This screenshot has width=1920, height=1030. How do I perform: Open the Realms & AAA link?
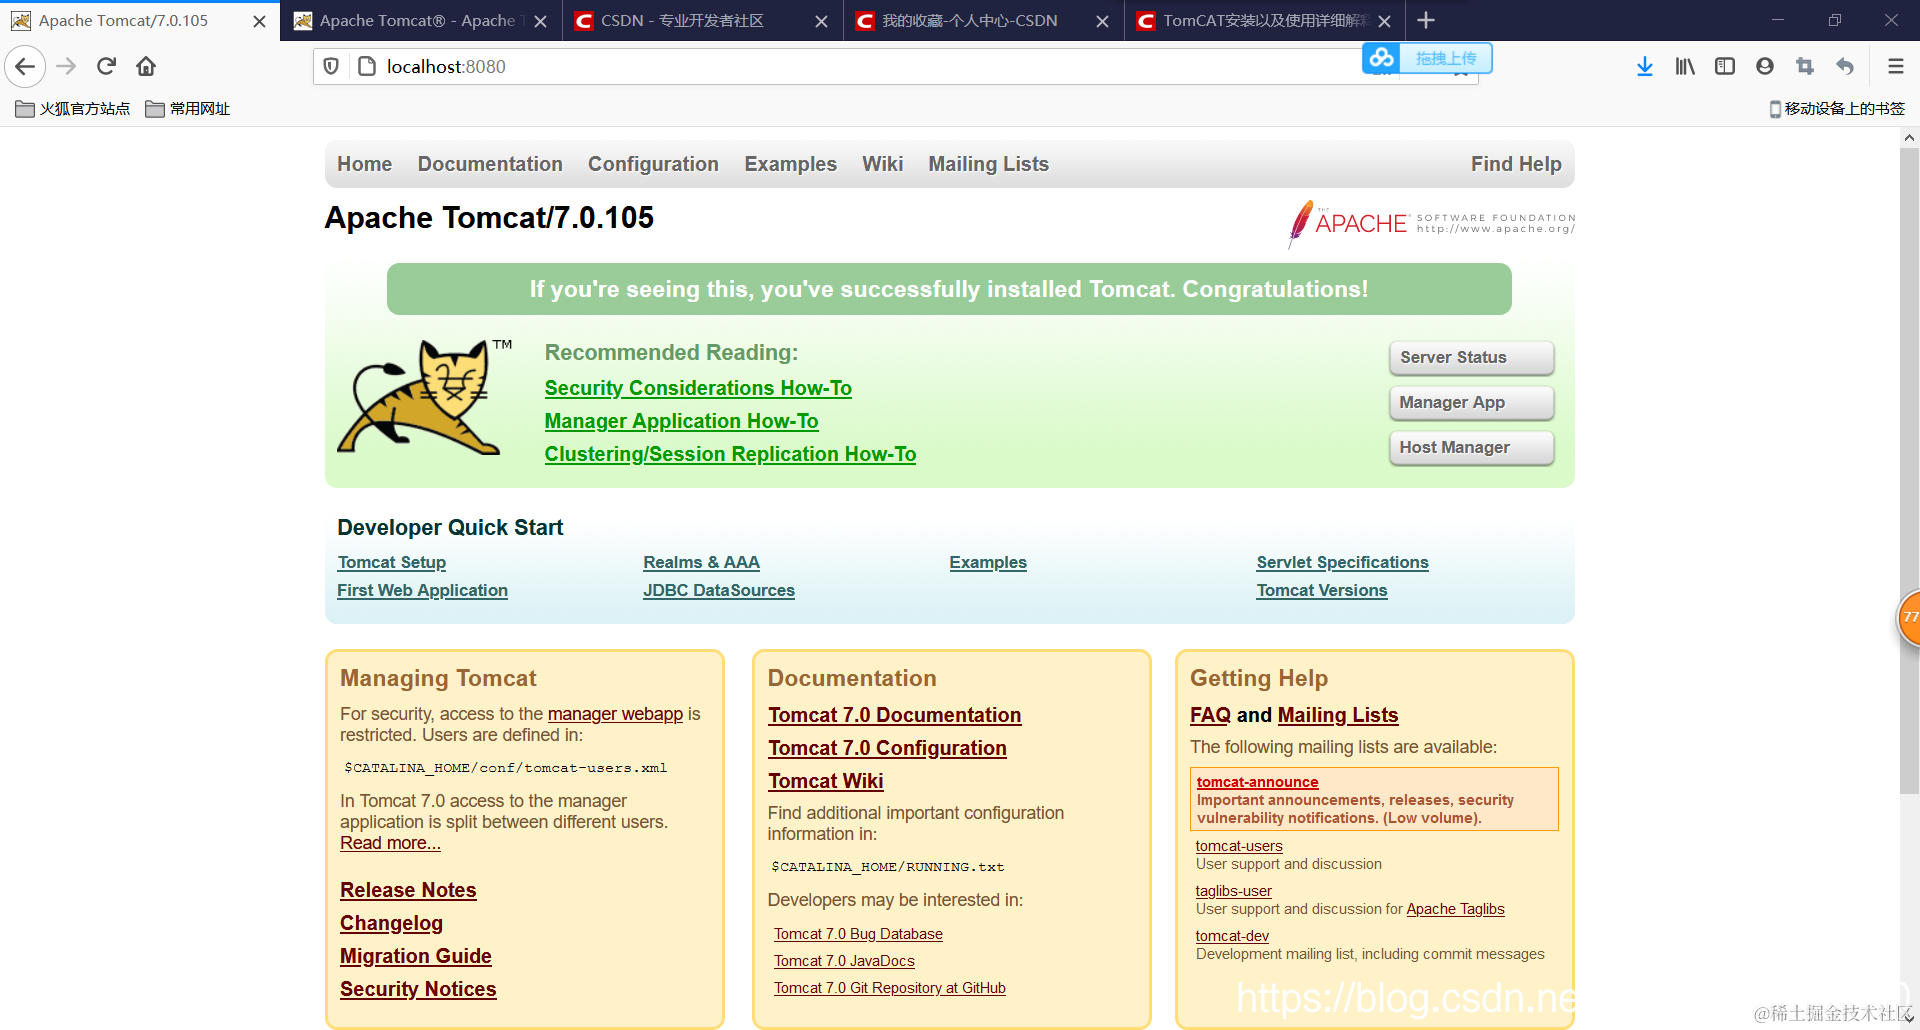coord(701,562)
